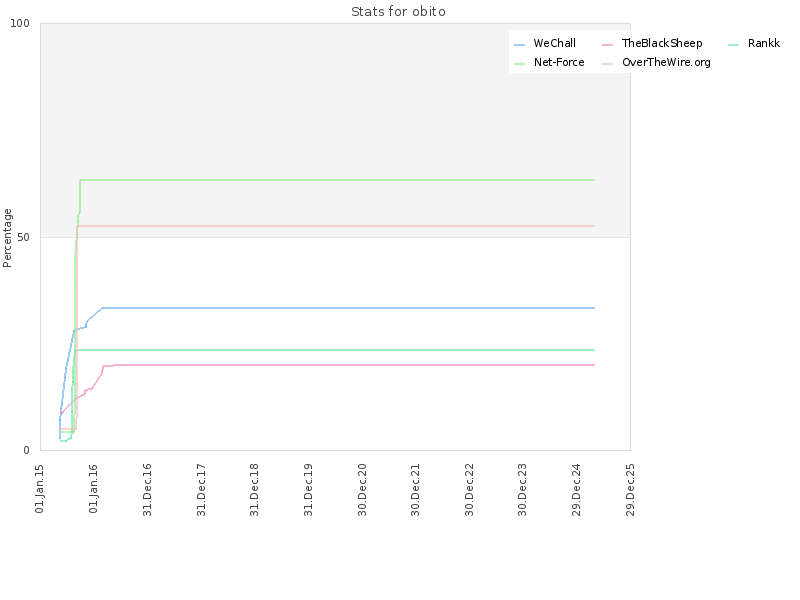
Task: Click the 30.Dec.20 date label
Action: (362, 490)
